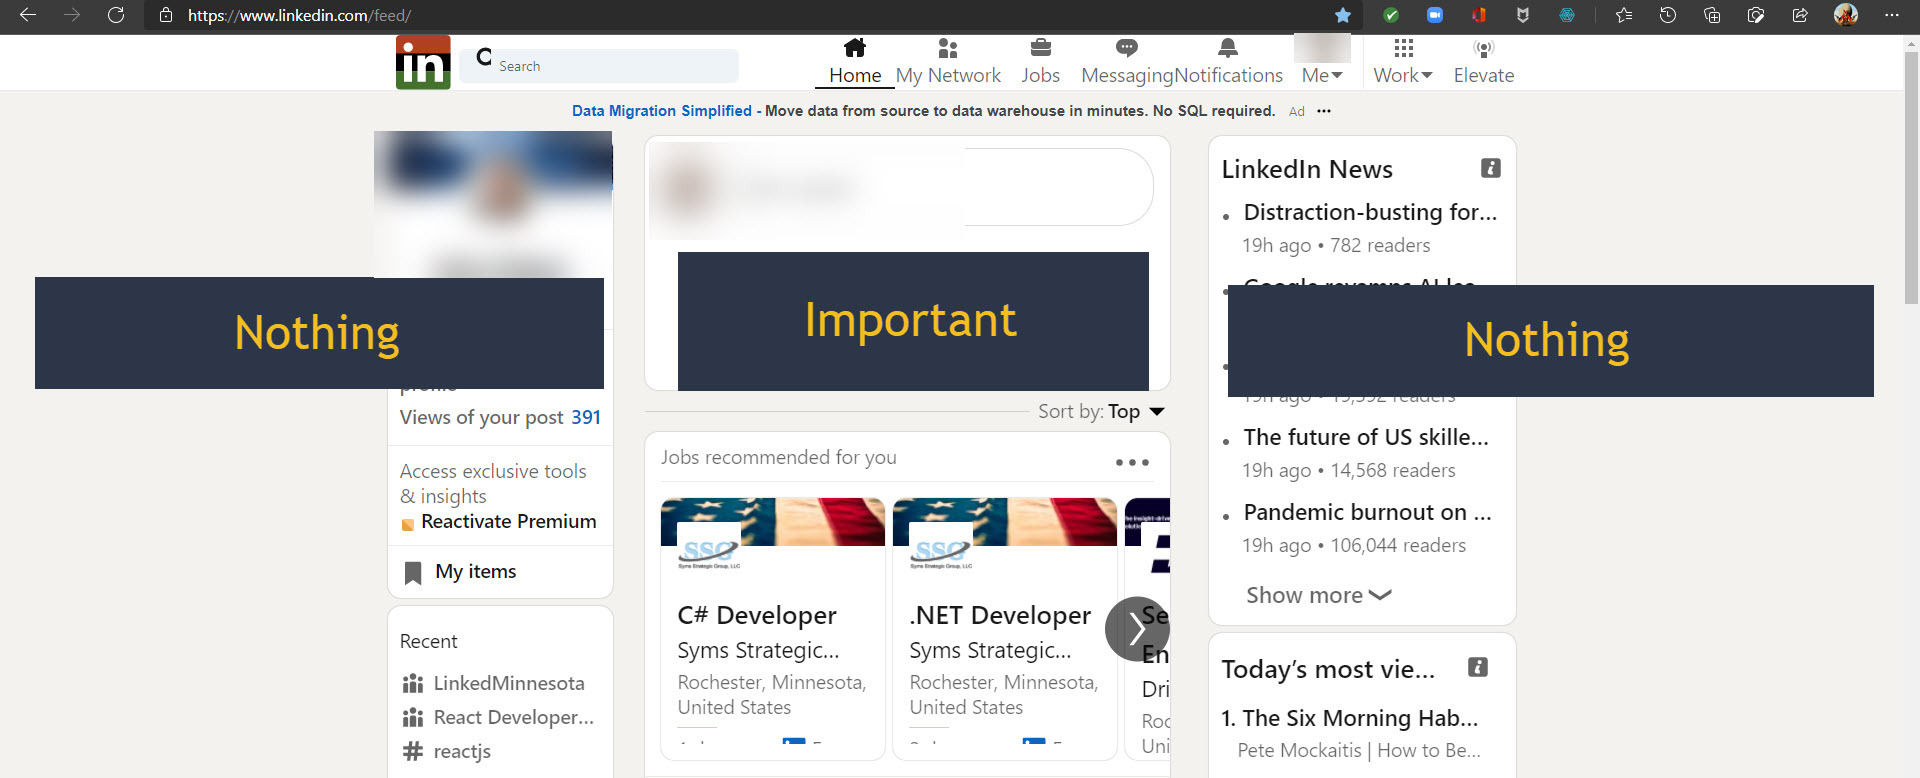Open the browser Favorites list icon
This screenshot has width=1920, height=778.
click(x=1624, y=15)
